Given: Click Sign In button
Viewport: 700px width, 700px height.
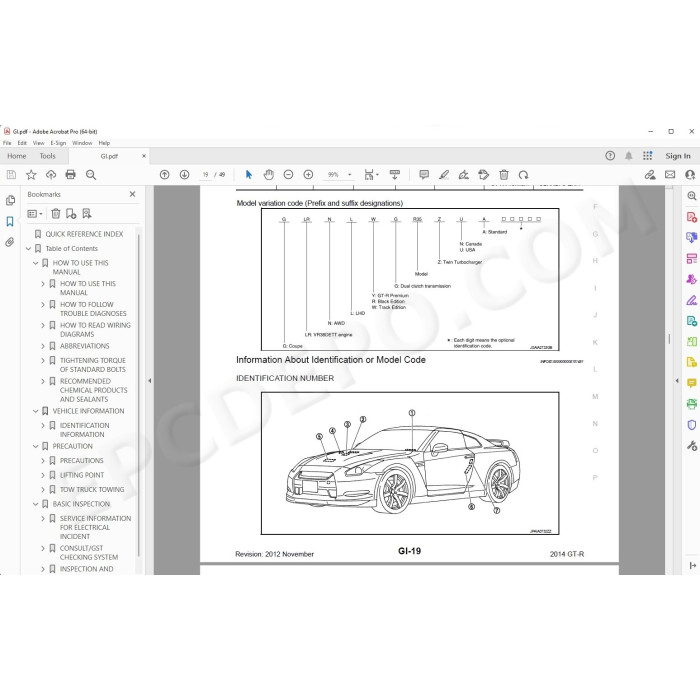Looking at the screenshot, I should 678,156.
